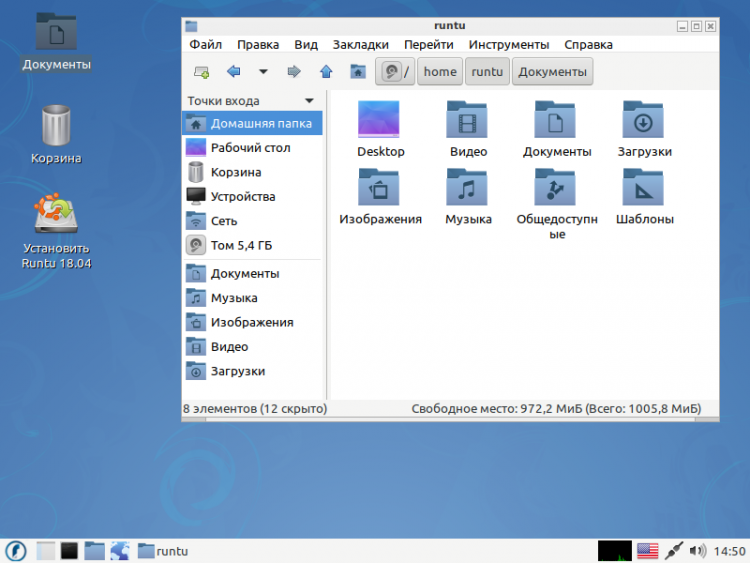Click the home path button

pos(440,72)
